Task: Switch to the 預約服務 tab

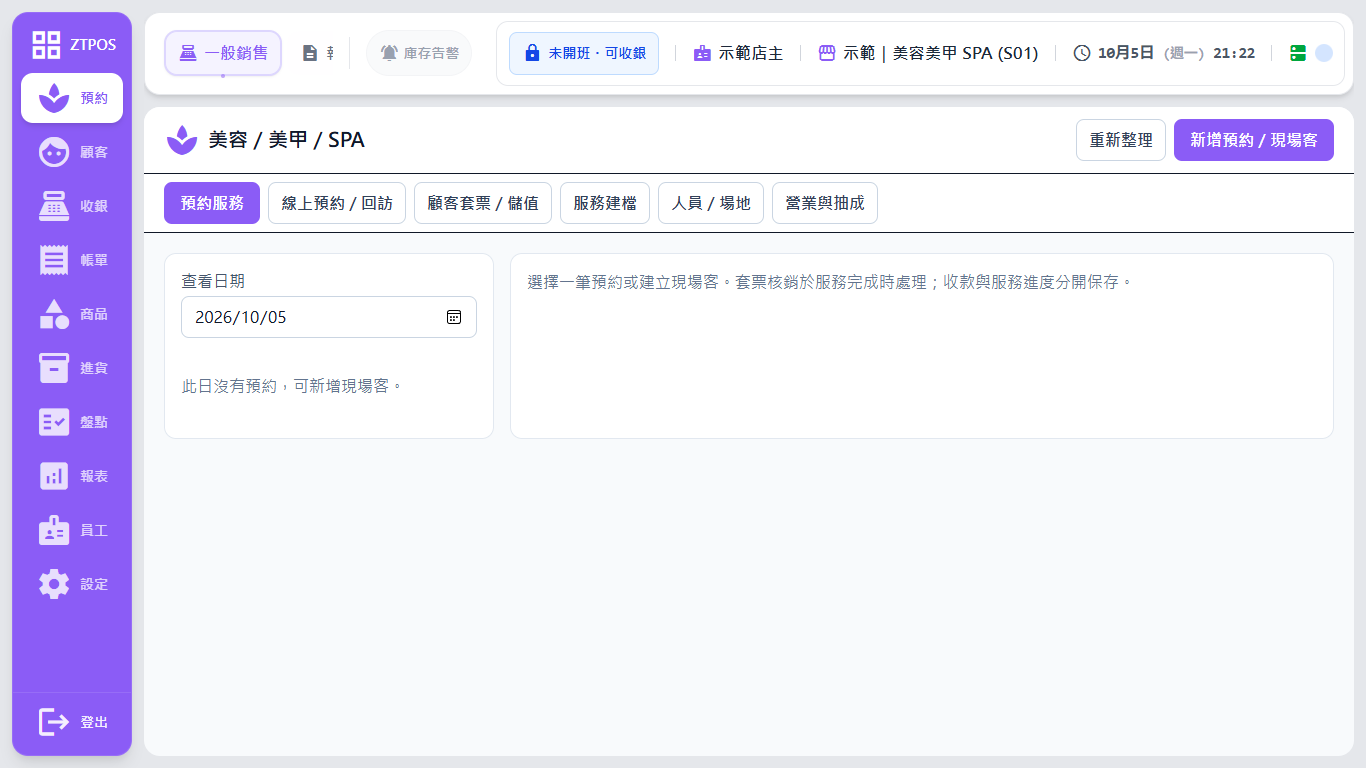Action: point(212,203)
